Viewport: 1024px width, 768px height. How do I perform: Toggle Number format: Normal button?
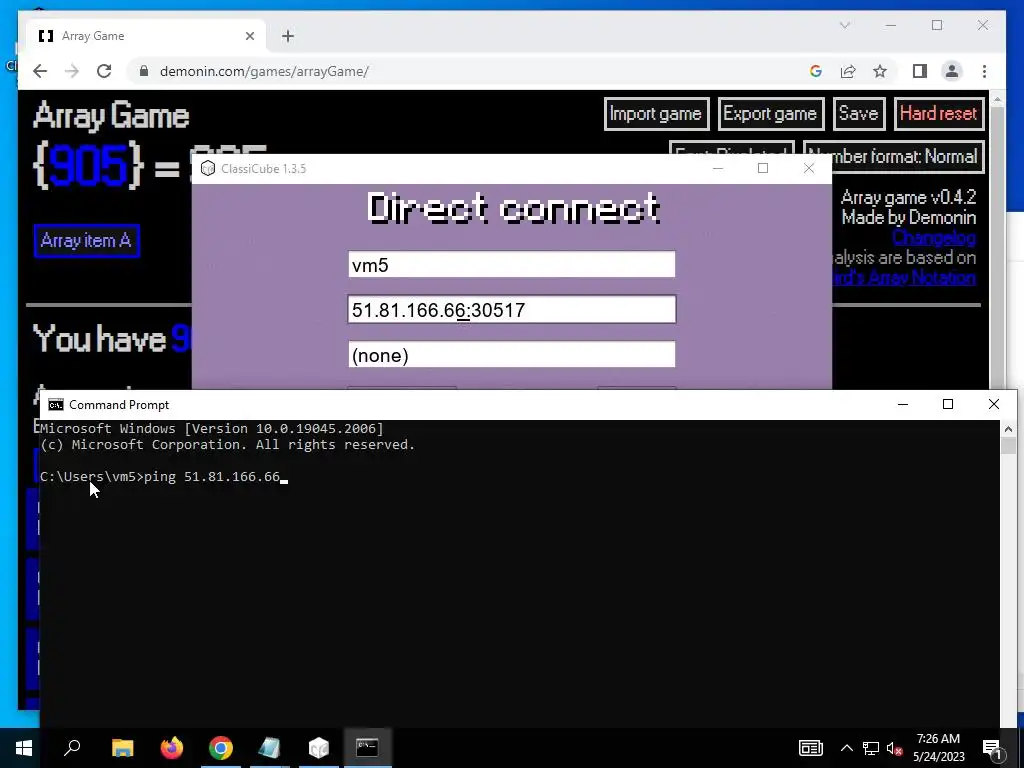pos(893,157)
